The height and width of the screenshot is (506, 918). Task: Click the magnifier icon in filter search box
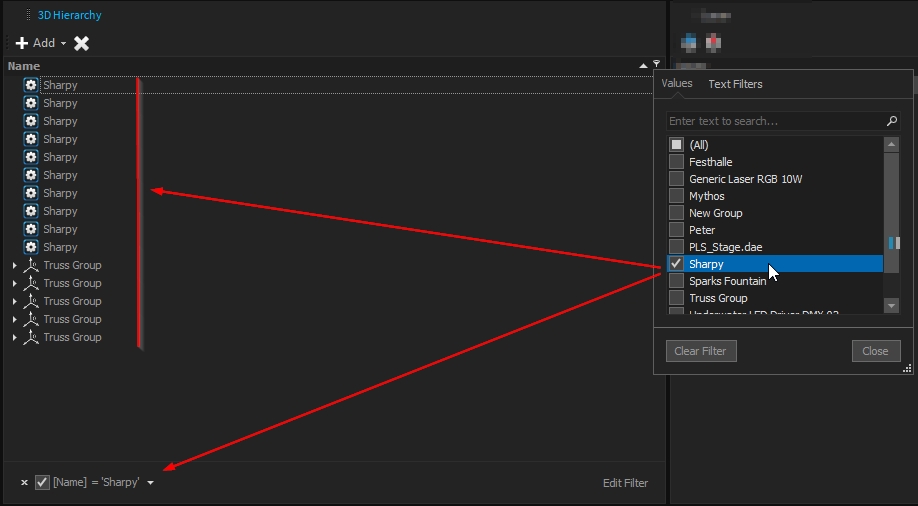click(x=892, y=121)
